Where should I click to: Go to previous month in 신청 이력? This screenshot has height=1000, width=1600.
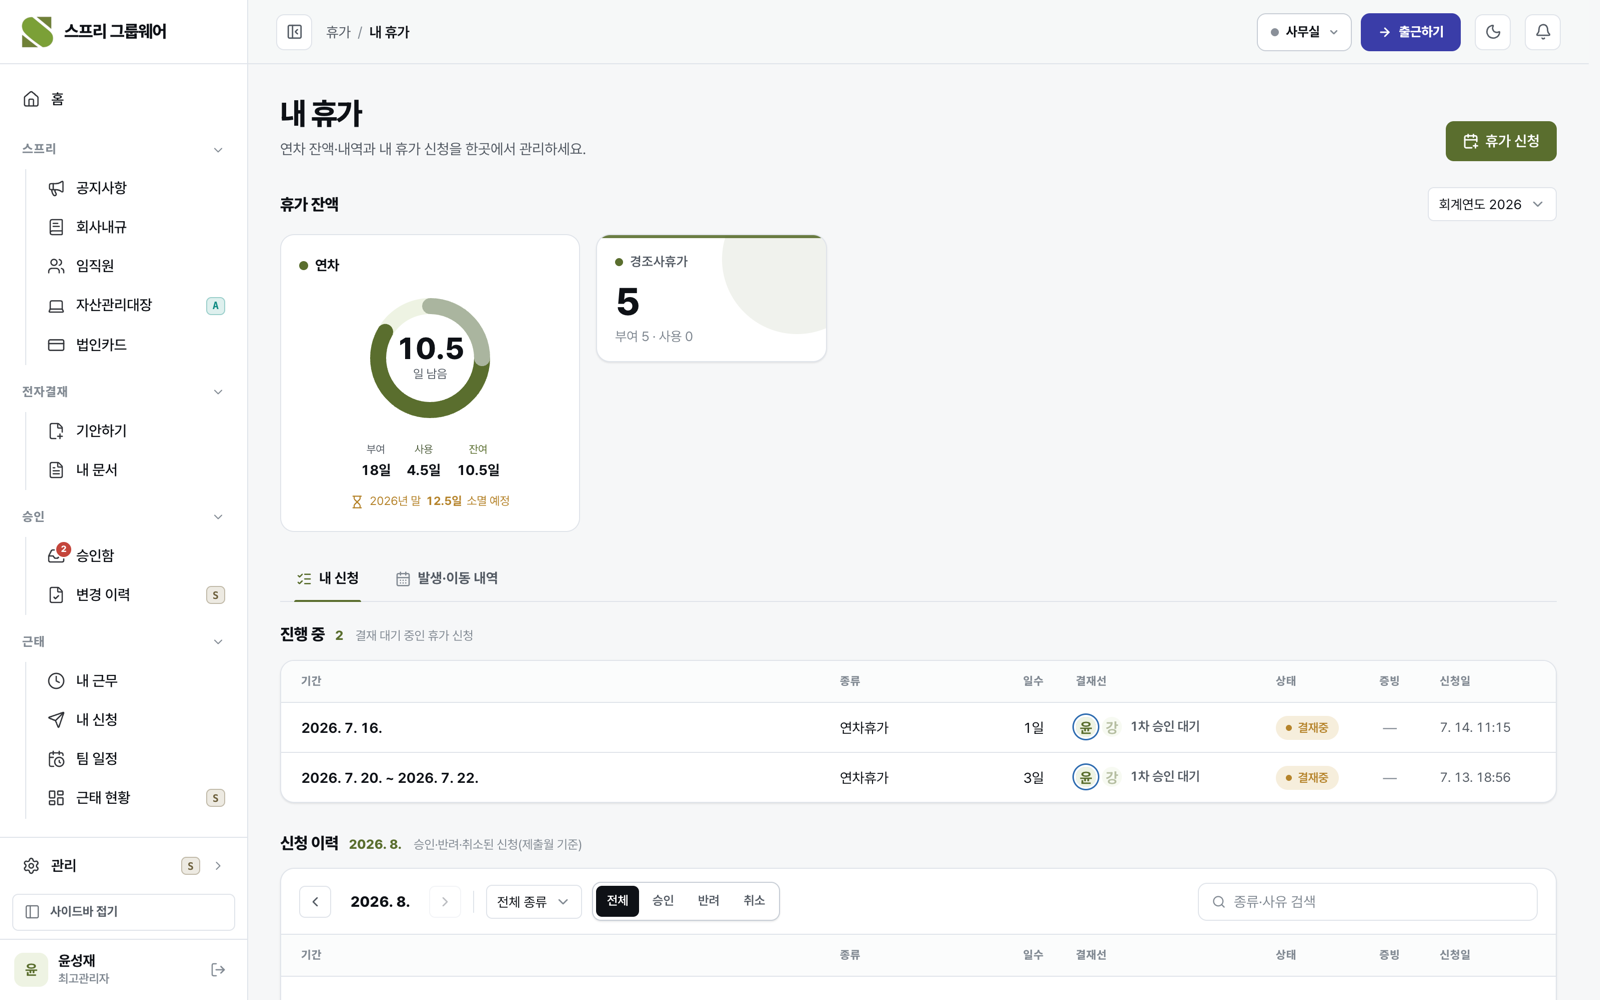(315, 902)
